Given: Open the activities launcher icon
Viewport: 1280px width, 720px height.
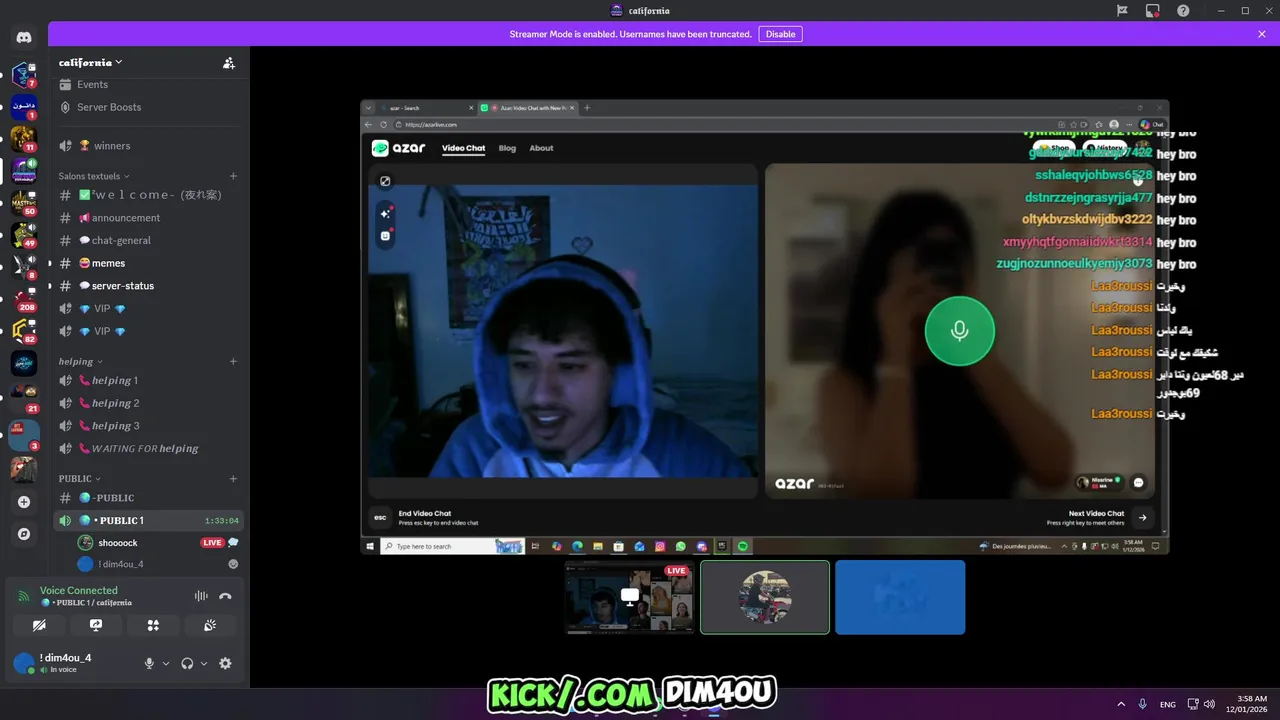Looking at the screenshot, I should pyautogui.click(x=153, y=625).
